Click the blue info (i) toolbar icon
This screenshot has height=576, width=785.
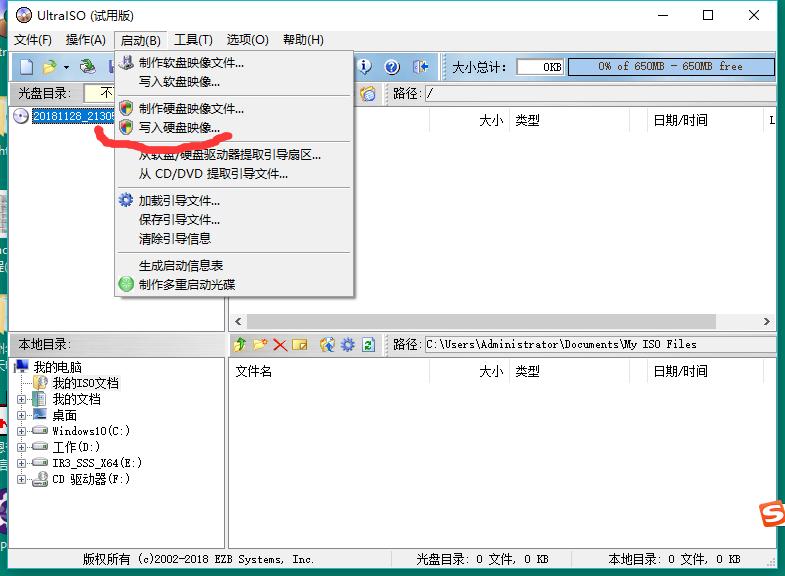(364, 67)
